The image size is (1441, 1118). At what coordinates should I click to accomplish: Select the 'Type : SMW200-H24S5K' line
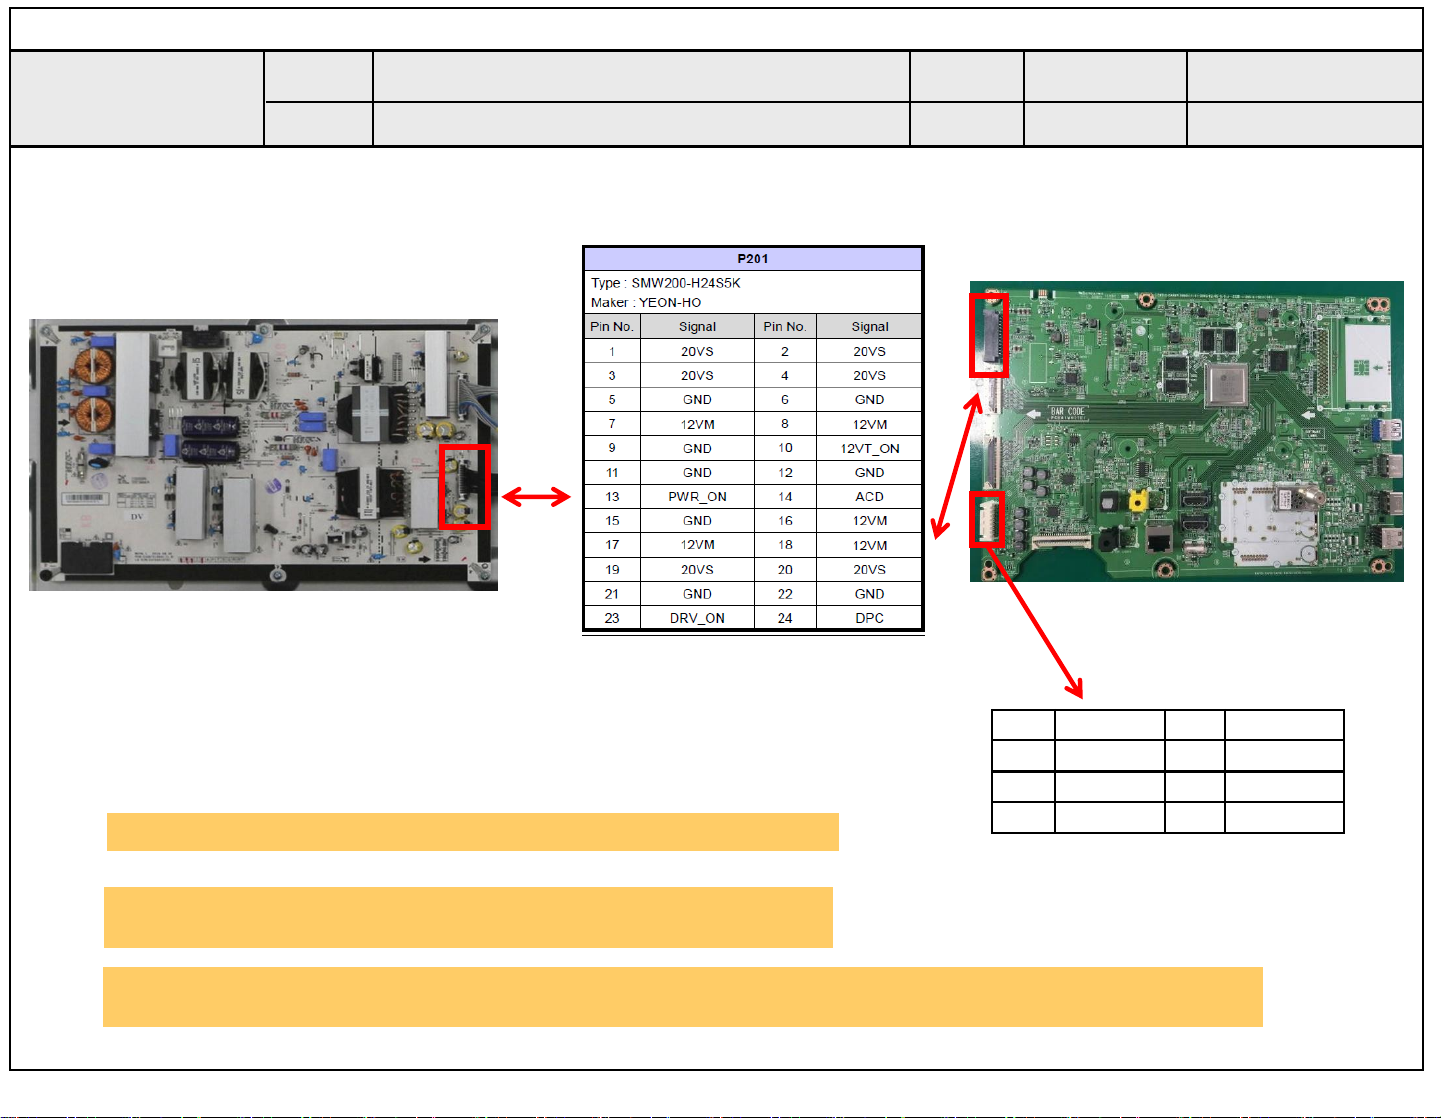coord(666,283)
